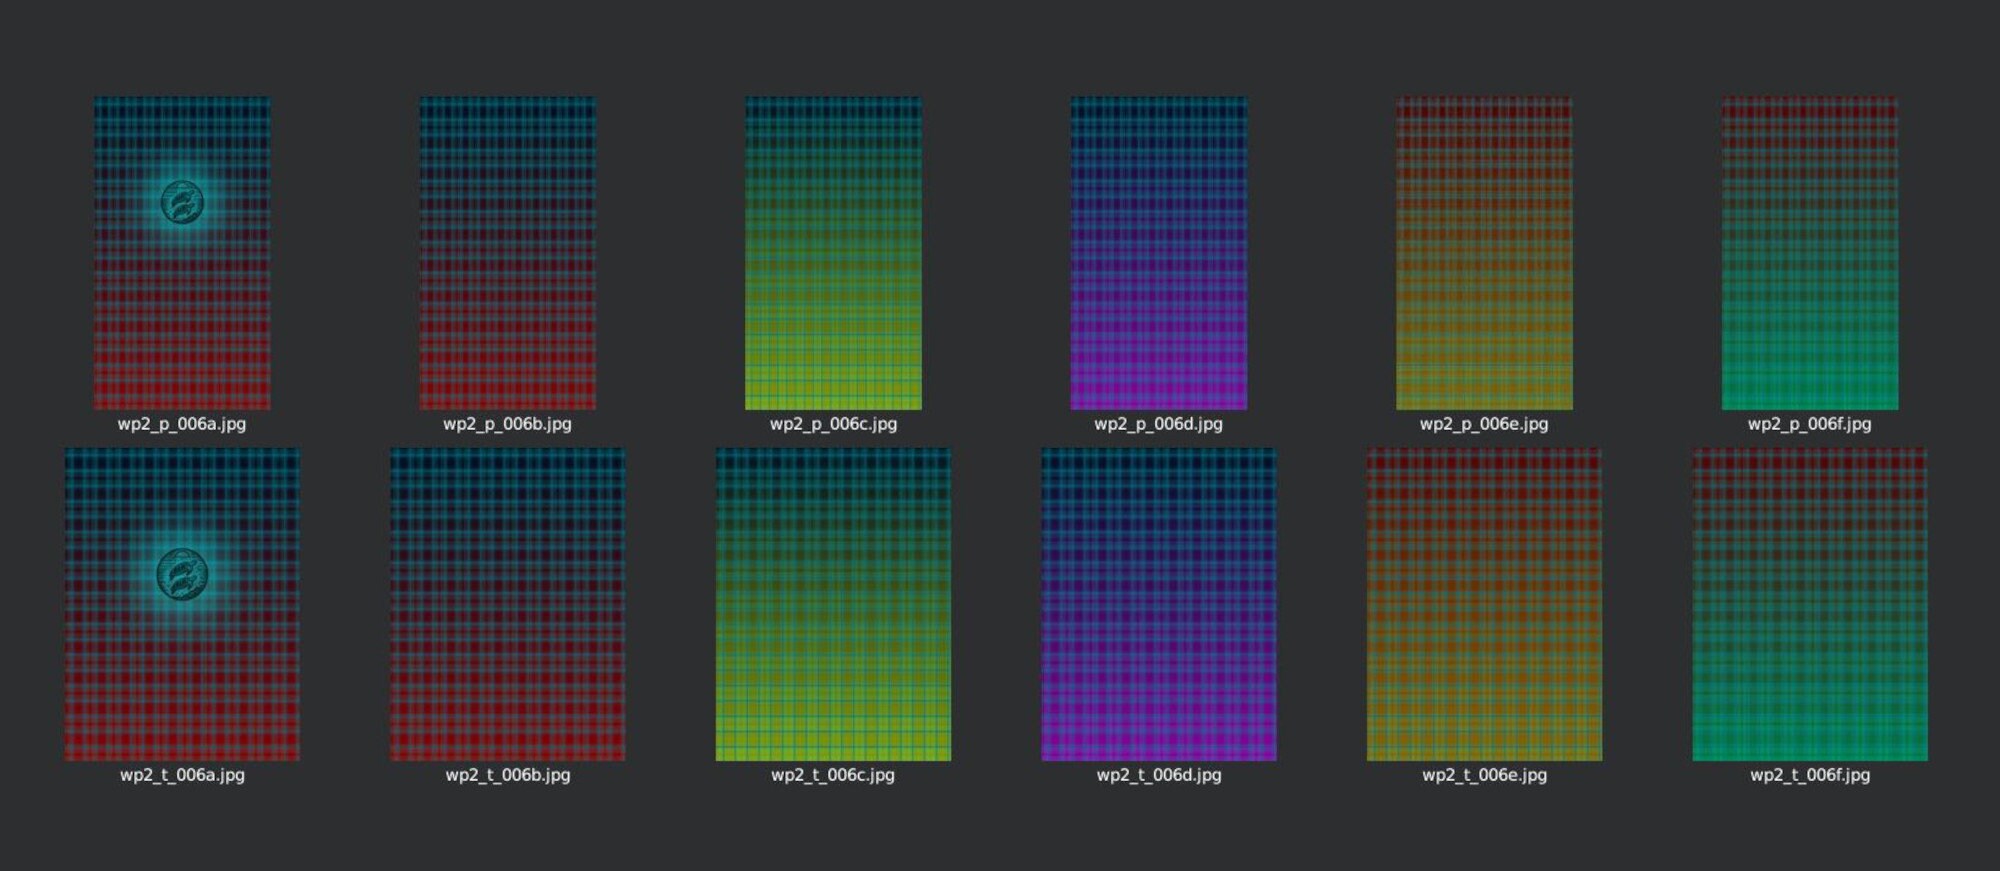Open the wp2_t_006a.jpg thumbnail with emblem
This screenshot has width=2000, height=871.
click(182, 604)
